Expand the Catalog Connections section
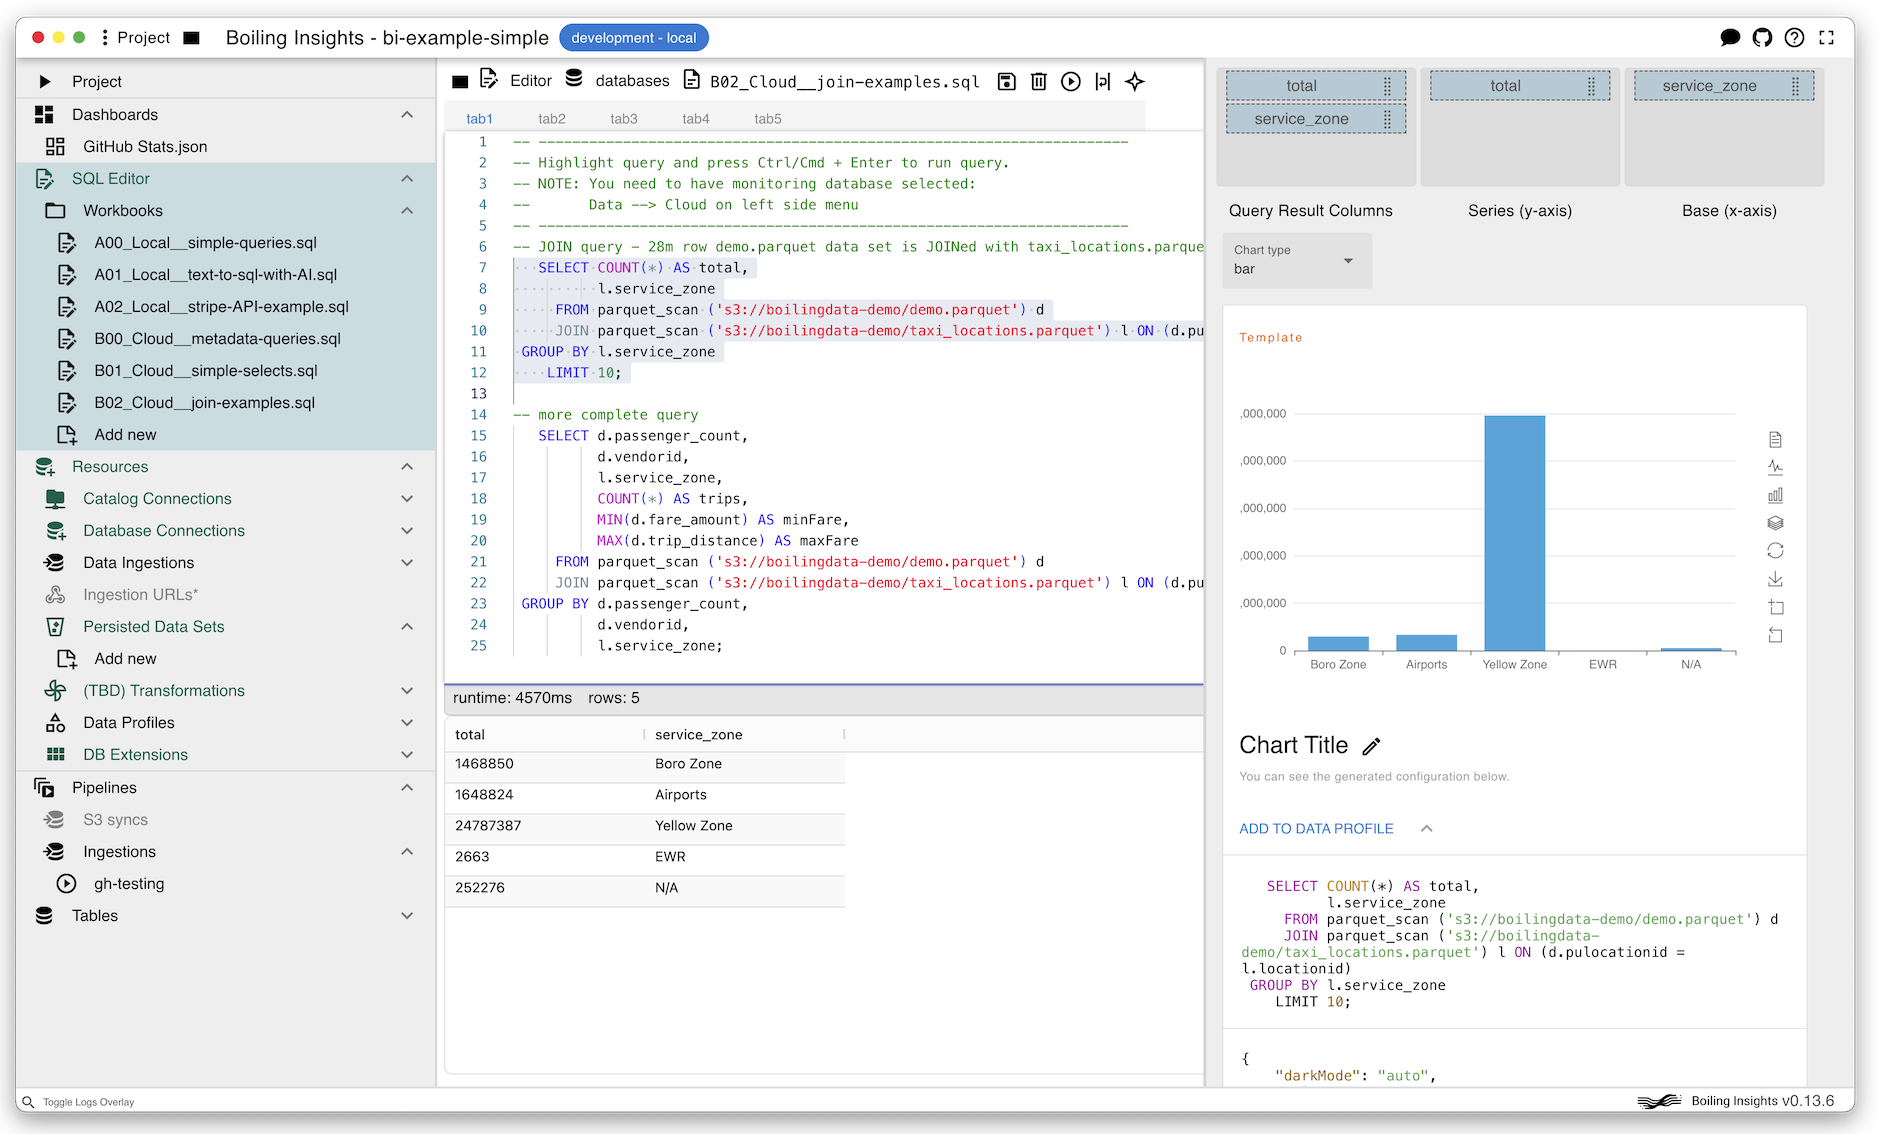The height and width of the screenshot is (1134, 1879). [407, 499]
